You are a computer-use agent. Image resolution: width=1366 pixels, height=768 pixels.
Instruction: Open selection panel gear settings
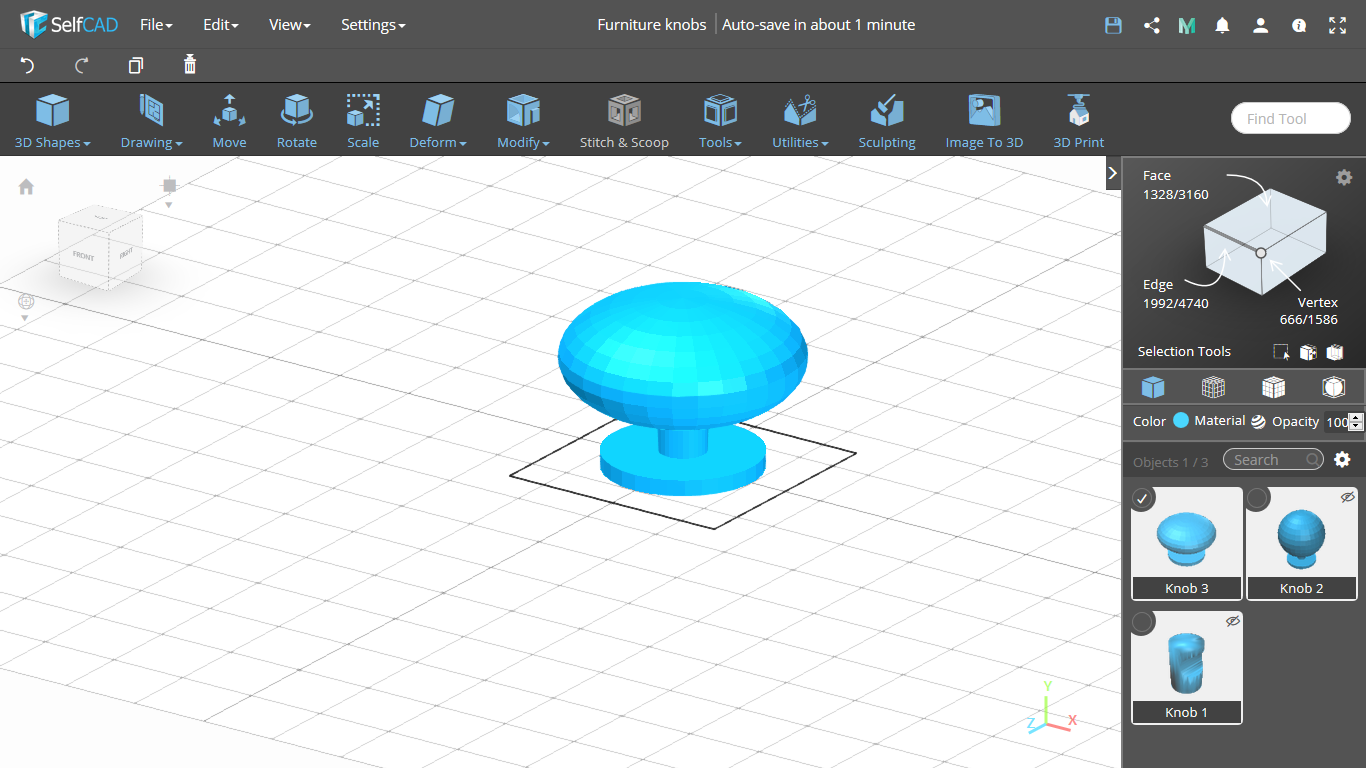pos(1344,177)
